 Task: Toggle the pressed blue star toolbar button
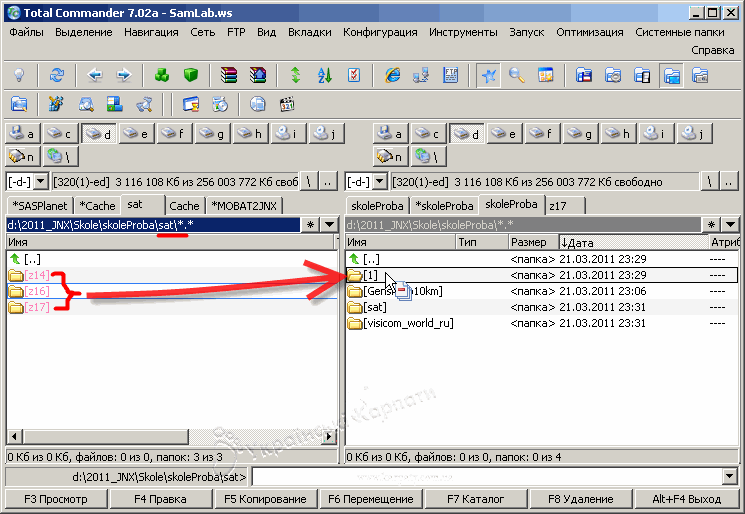click(488, 75)
